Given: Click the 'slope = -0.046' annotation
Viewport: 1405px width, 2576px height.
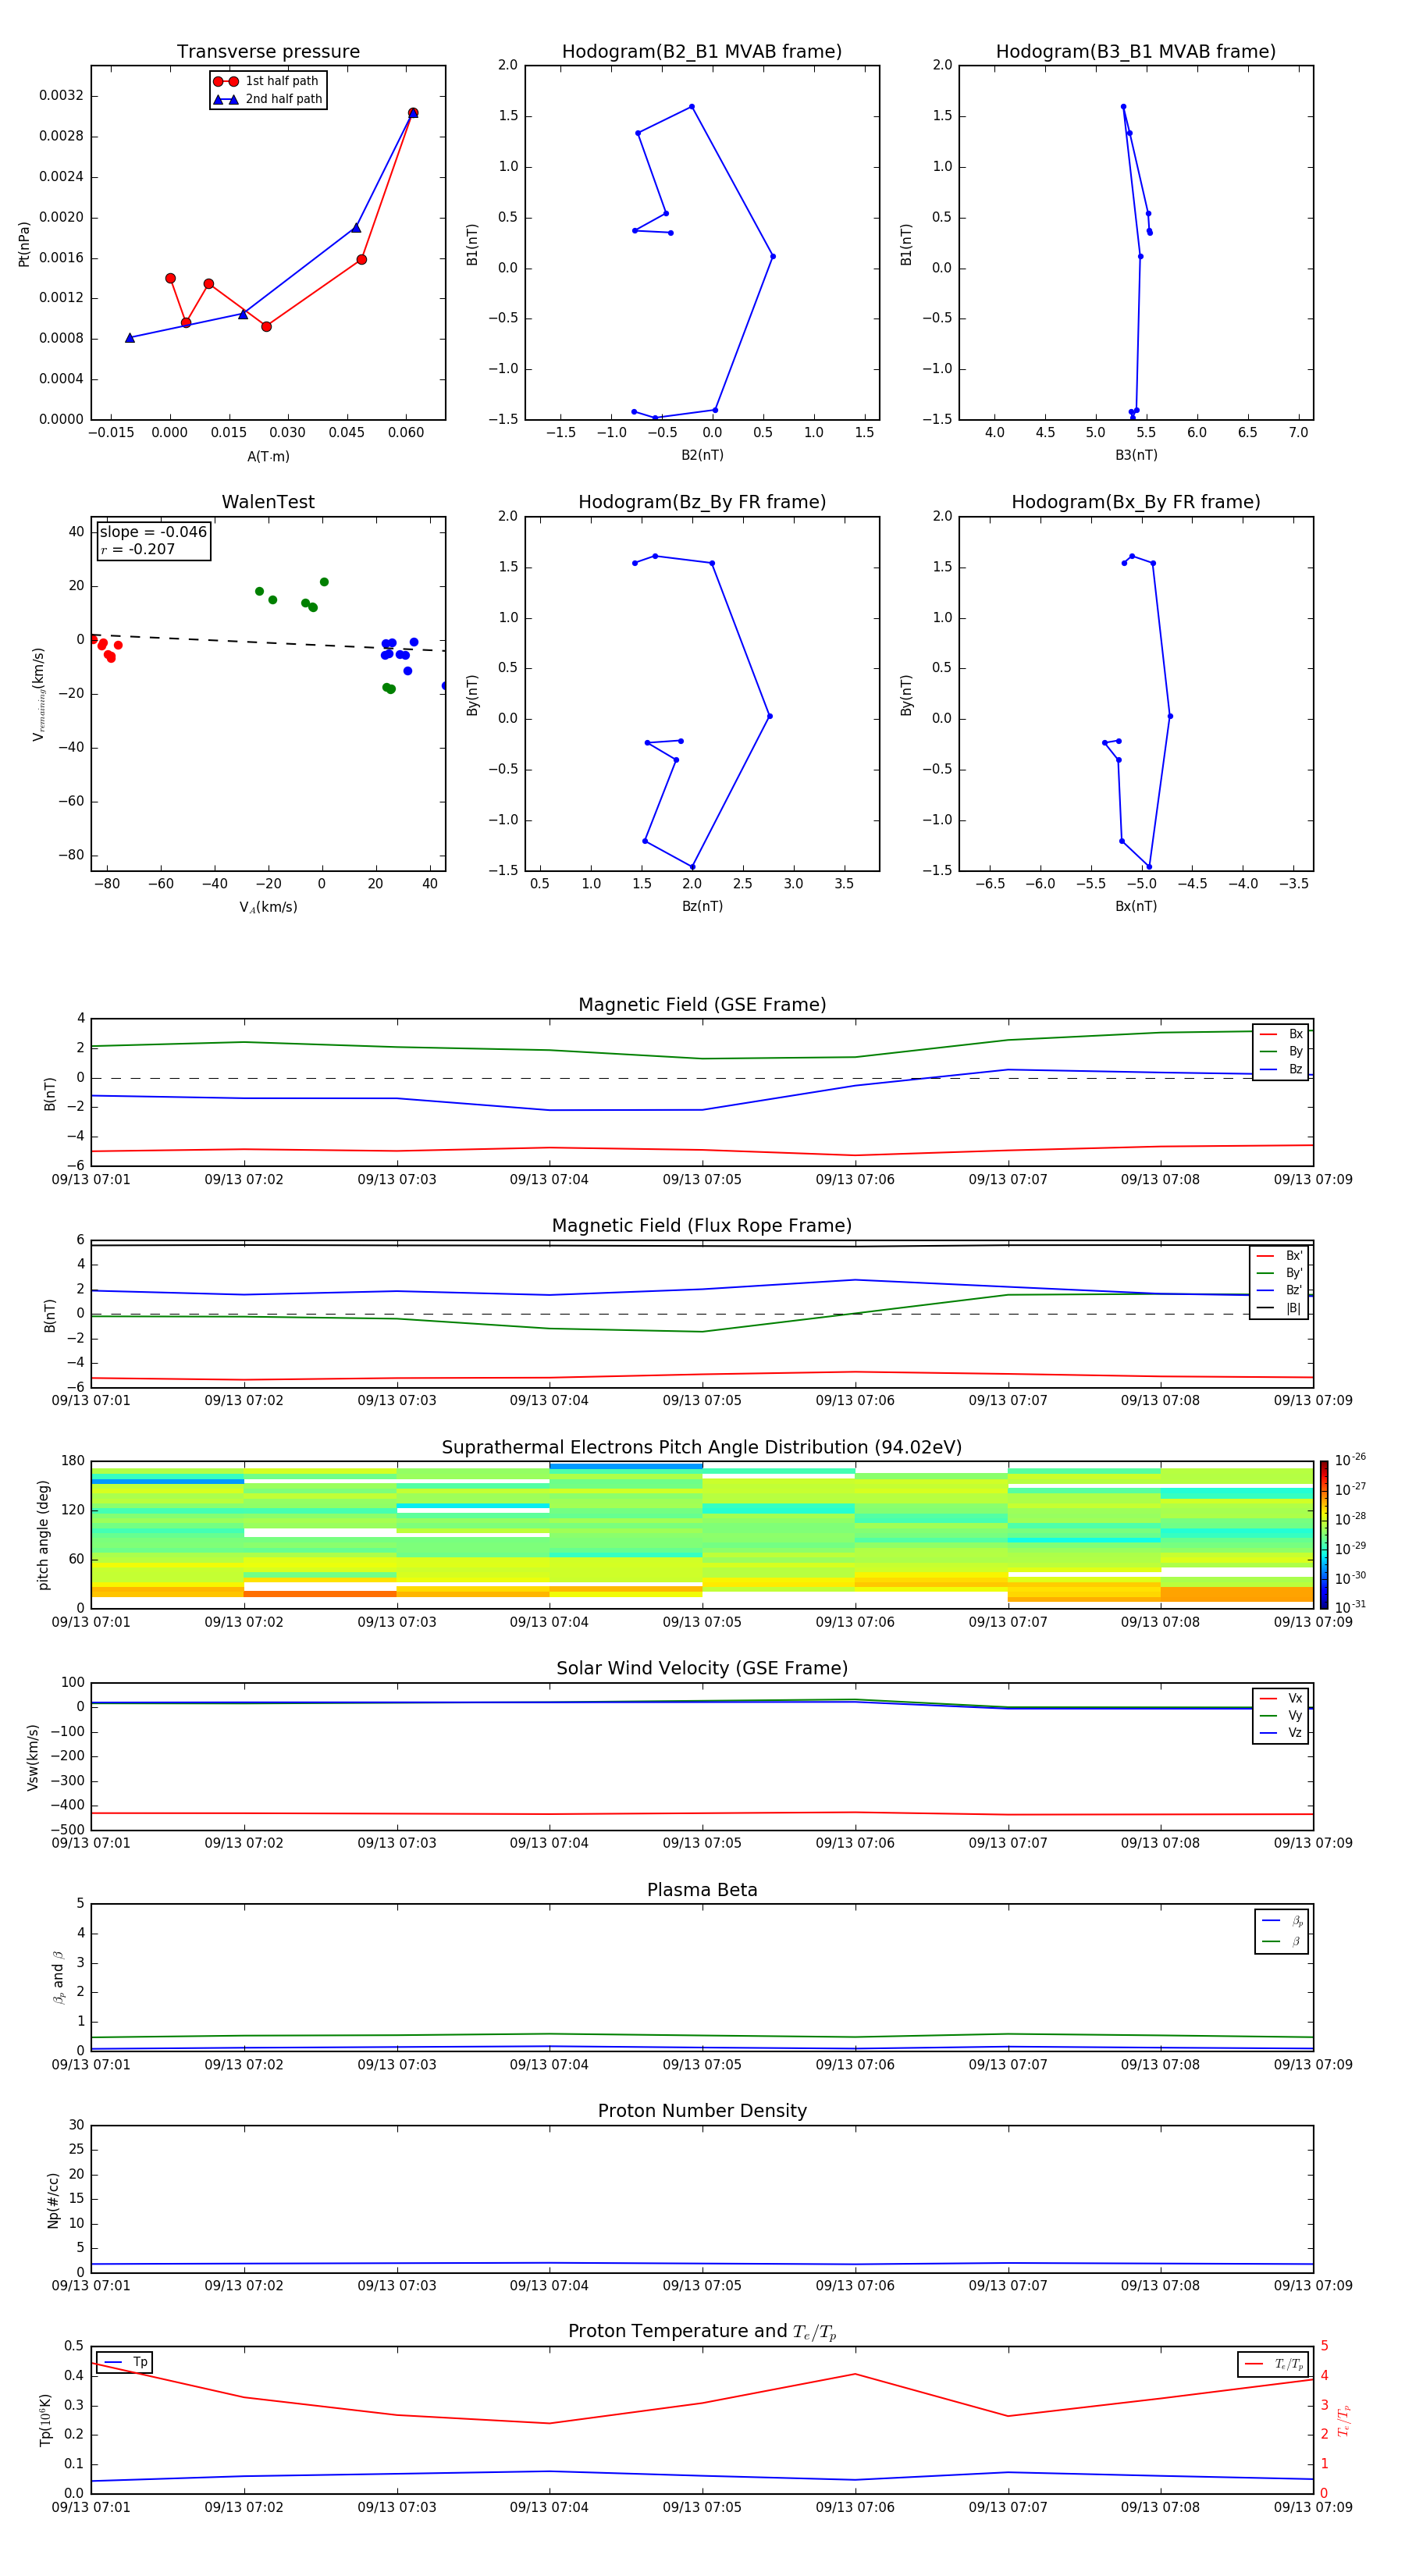Looking at the screenshot, I should tap(153, 532).
